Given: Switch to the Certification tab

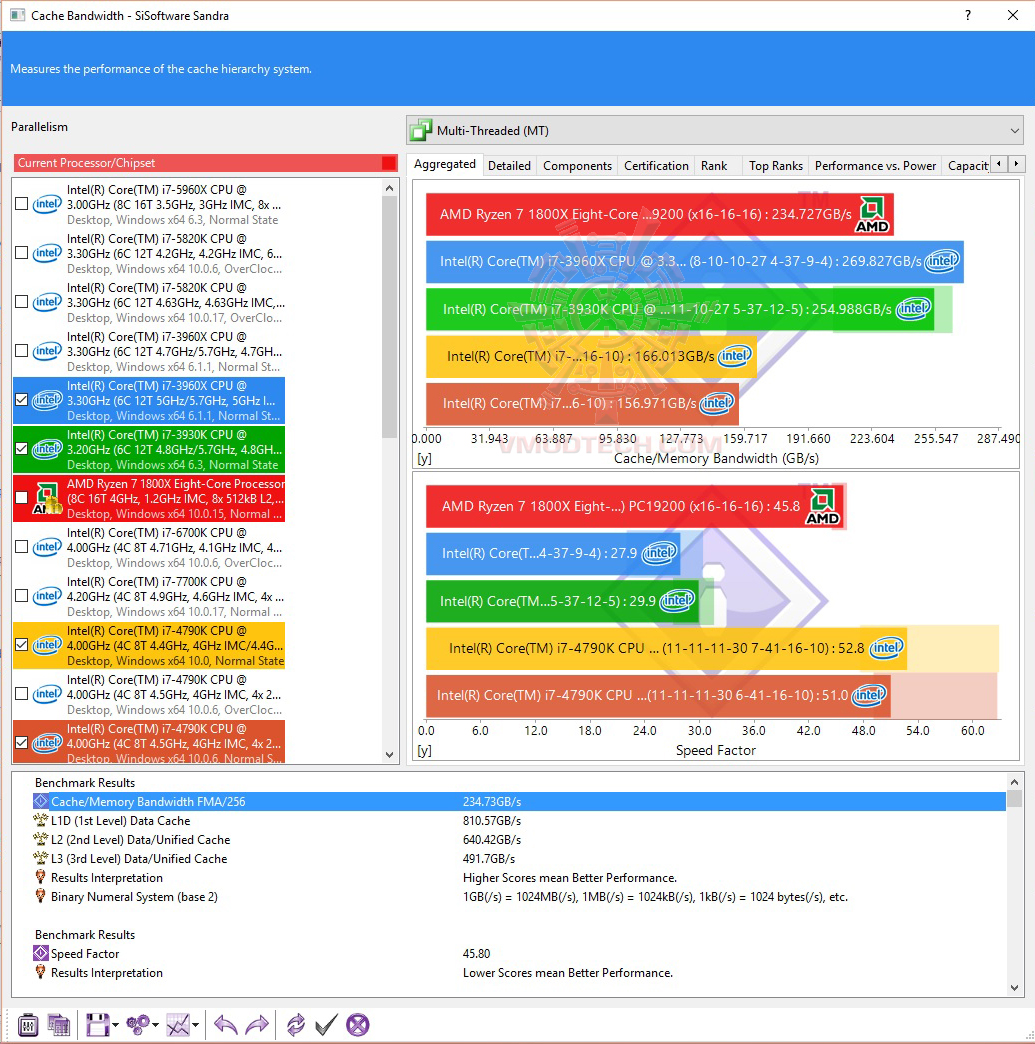Looking at the screenshot, I should (x=656, y=166).
